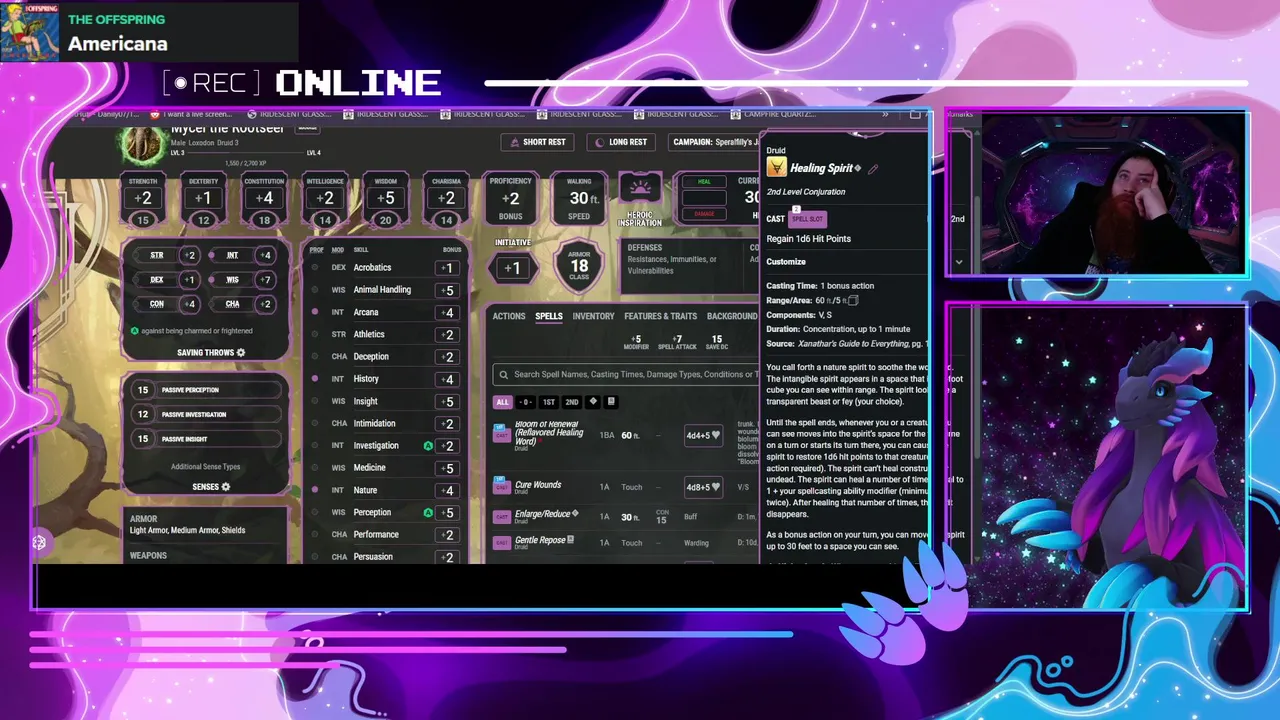Roll 4d4+5 healing for Bloom of Renewal

(x=703, y=435)
